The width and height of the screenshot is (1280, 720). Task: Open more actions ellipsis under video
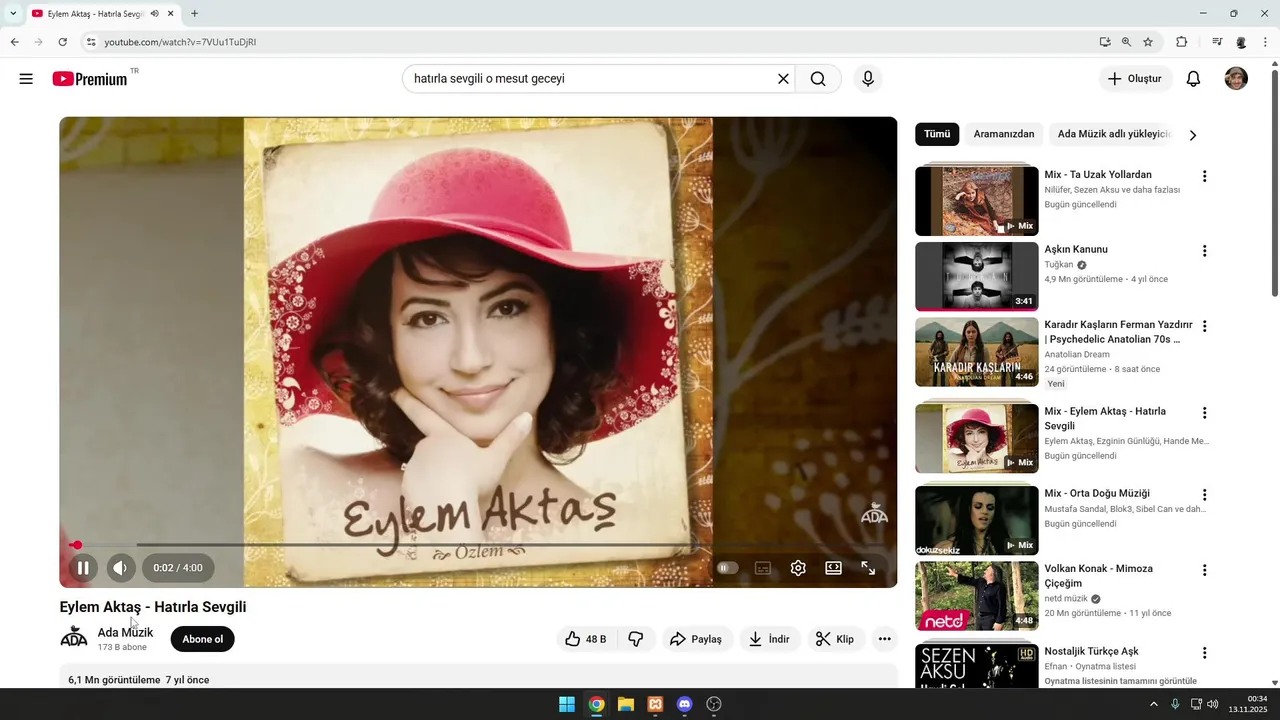pos(884,639)
